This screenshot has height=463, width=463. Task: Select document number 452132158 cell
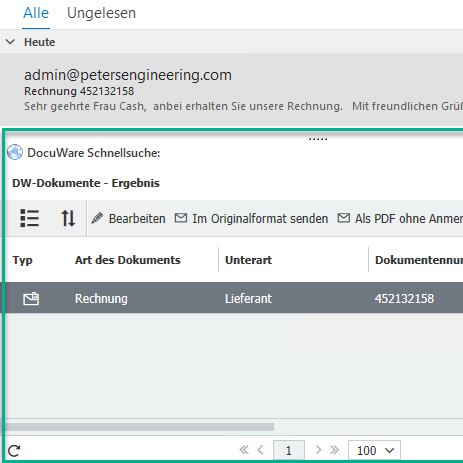pyautogui.click(x=404, y=299)
